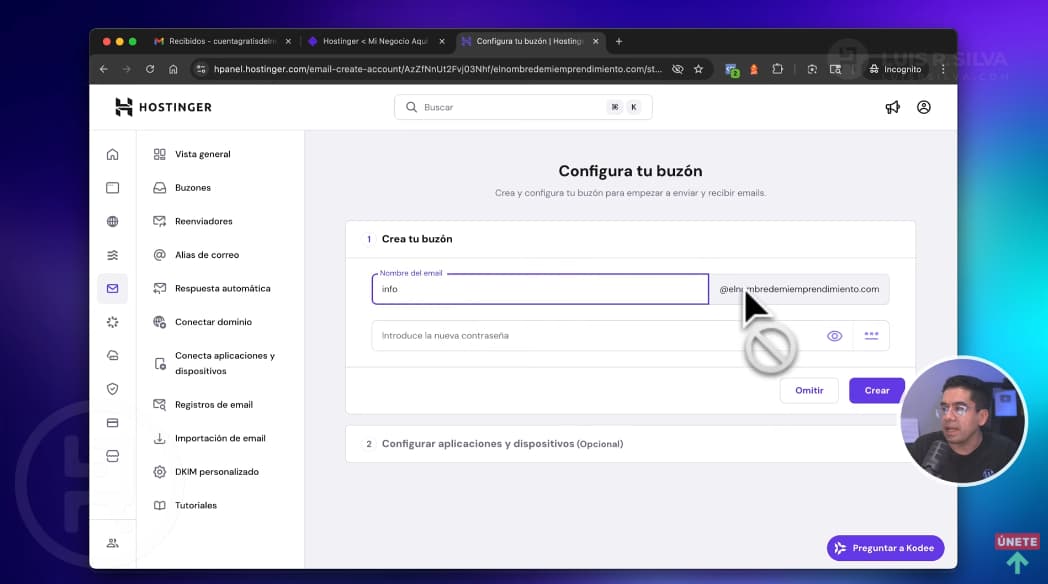Open Registros de email in the sidebar
Viewport: 1048px width, 584px height.
pyautogui.click(x=214, y=405)
